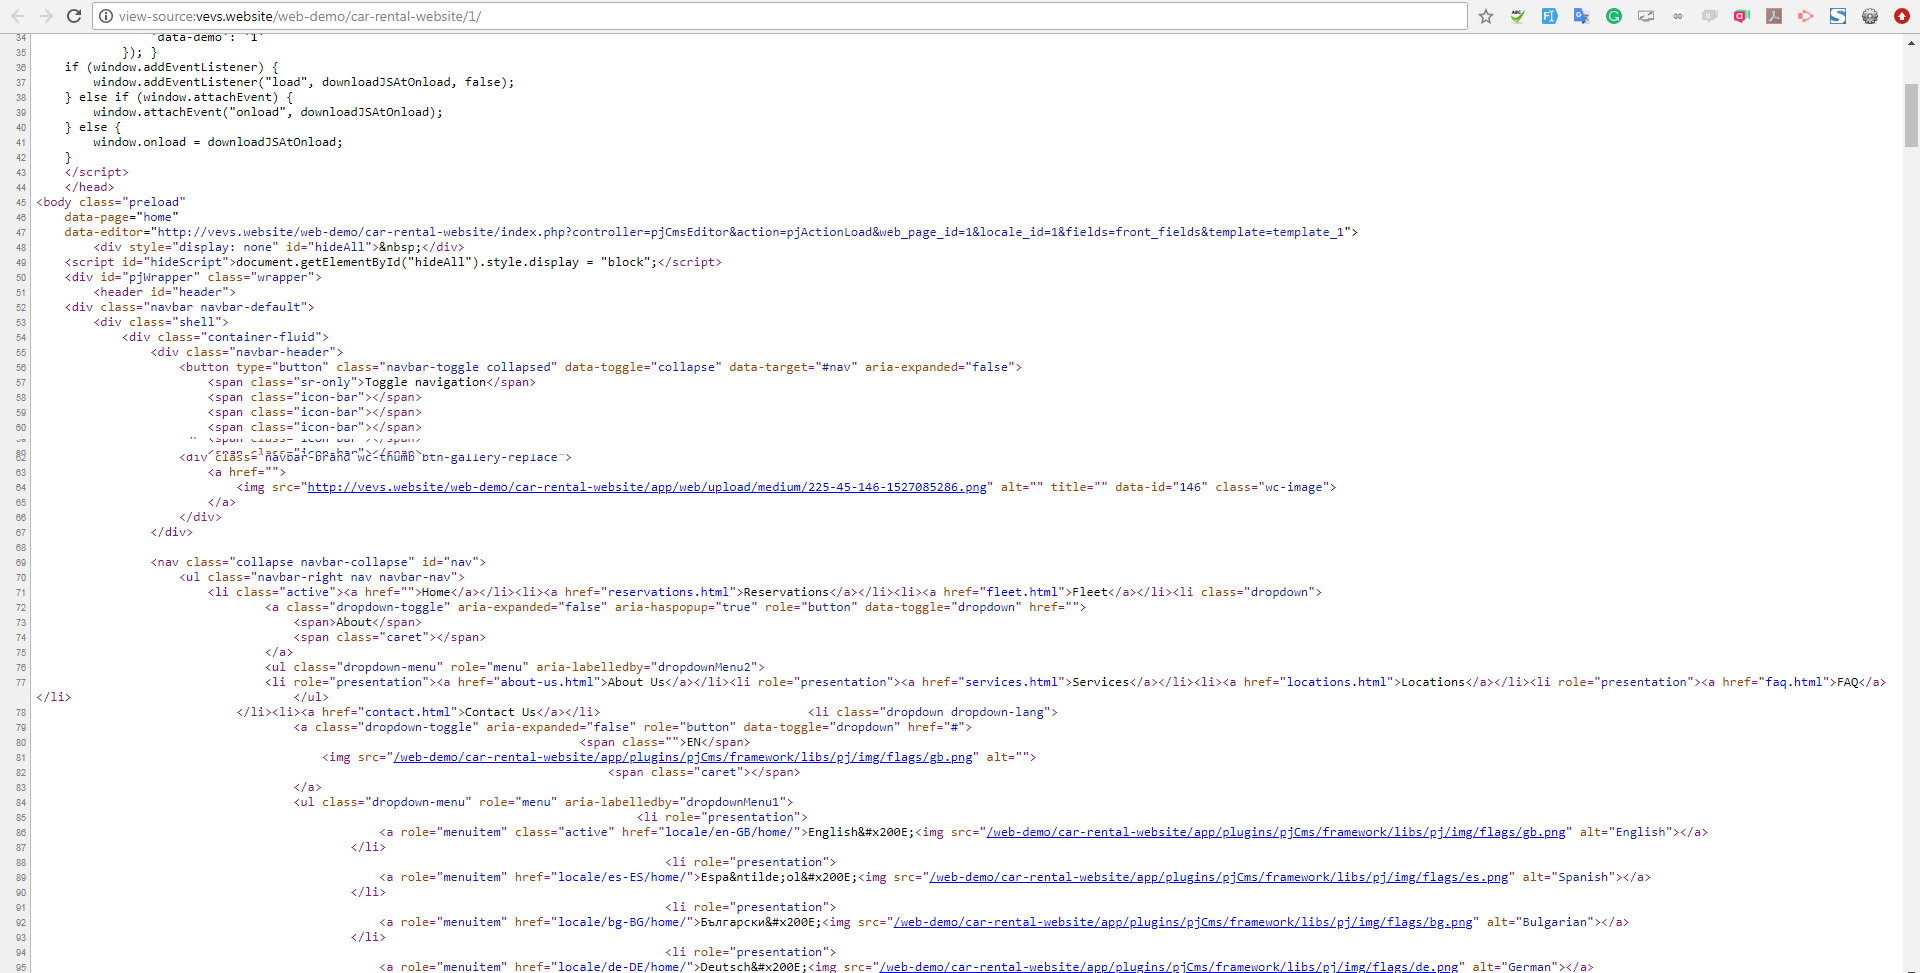Click the red upload arrow extension icon

[x=1901, y=16]
